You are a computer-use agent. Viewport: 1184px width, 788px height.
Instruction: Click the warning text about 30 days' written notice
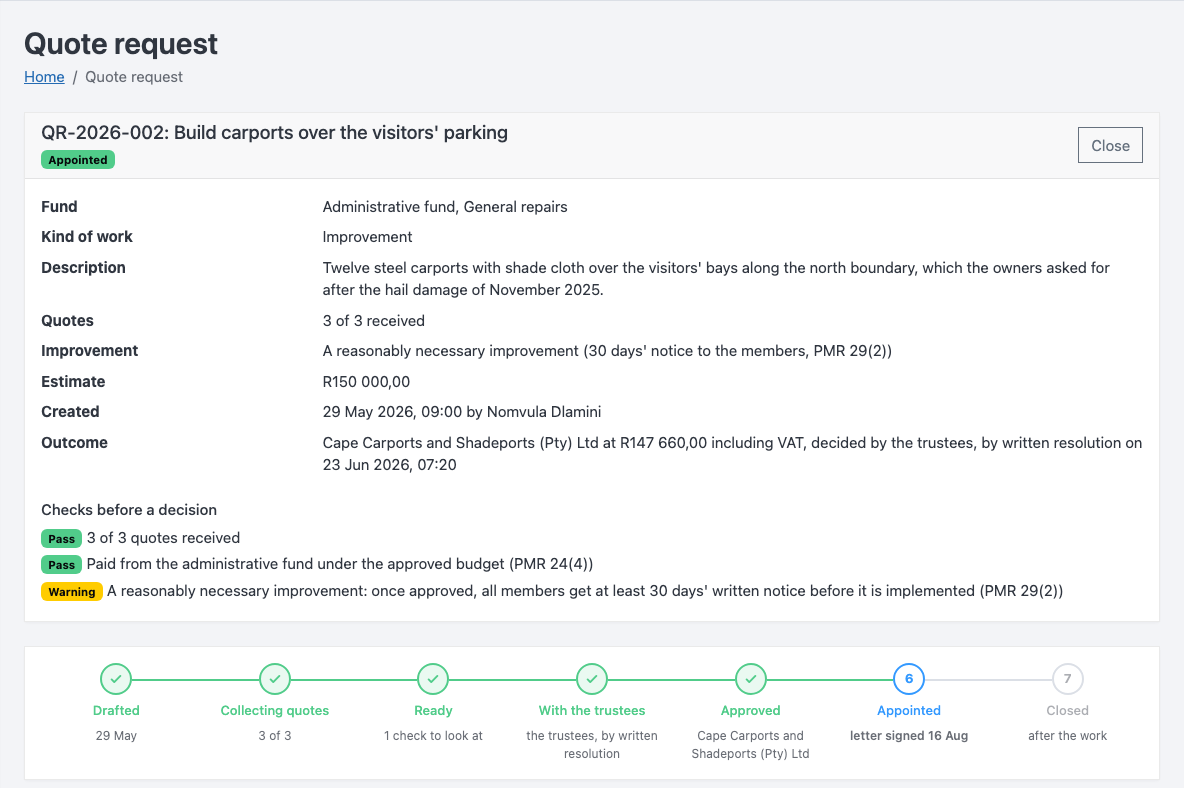pos(585,591)
